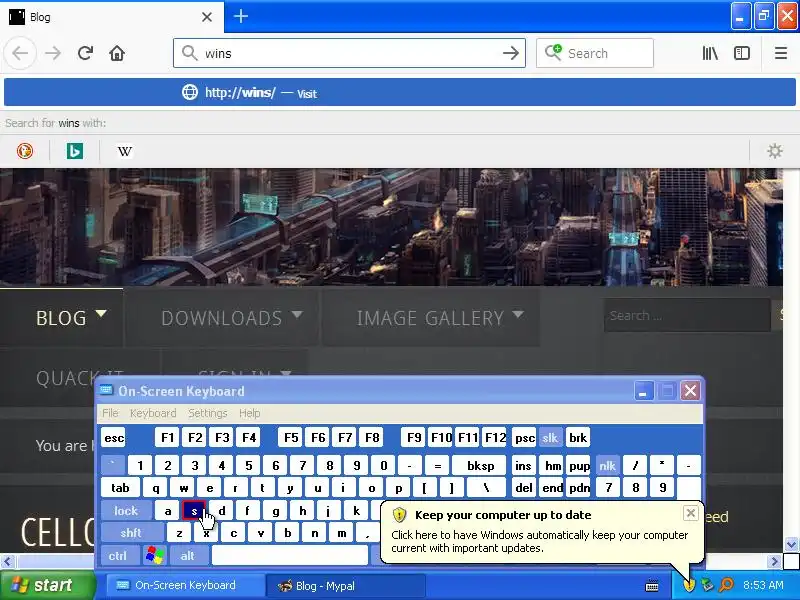Toggle the slk scroll lock key
The height and width of the screenshot is (600, 800).
tap(550, 438)
